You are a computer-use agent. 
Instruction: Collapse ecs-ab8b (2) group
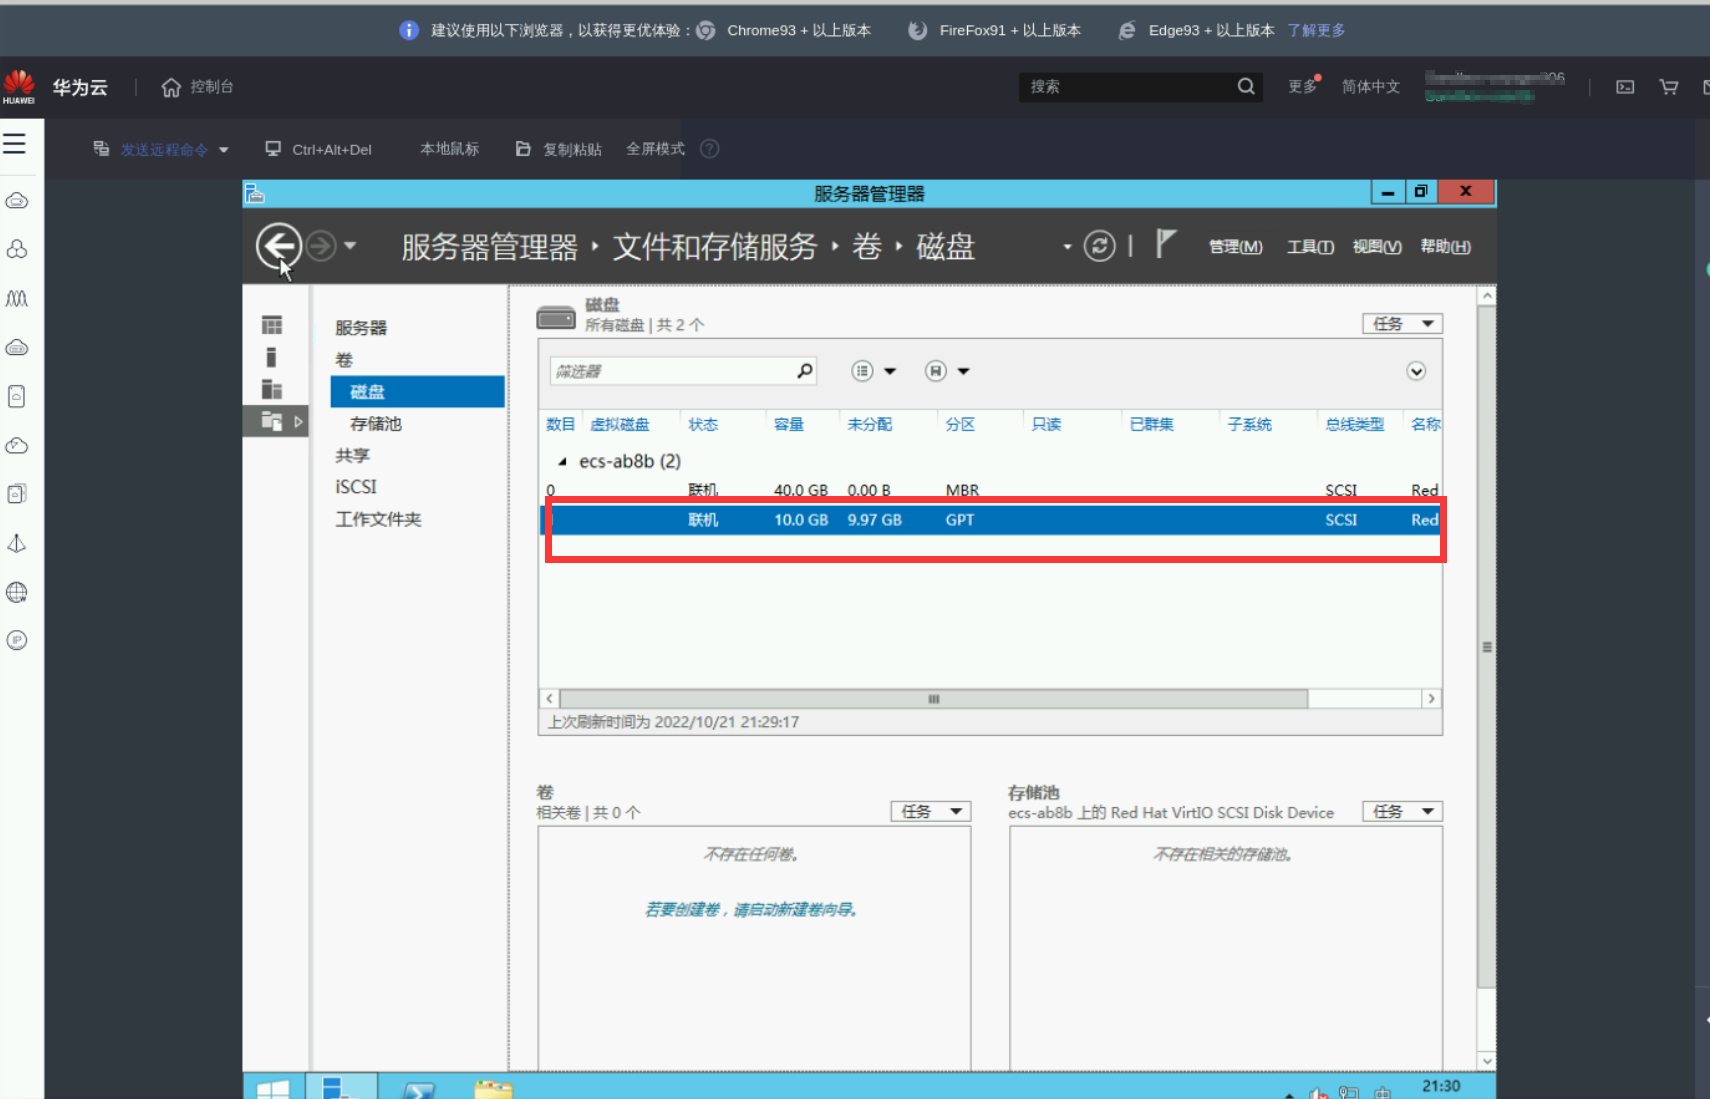coord(562,462)
